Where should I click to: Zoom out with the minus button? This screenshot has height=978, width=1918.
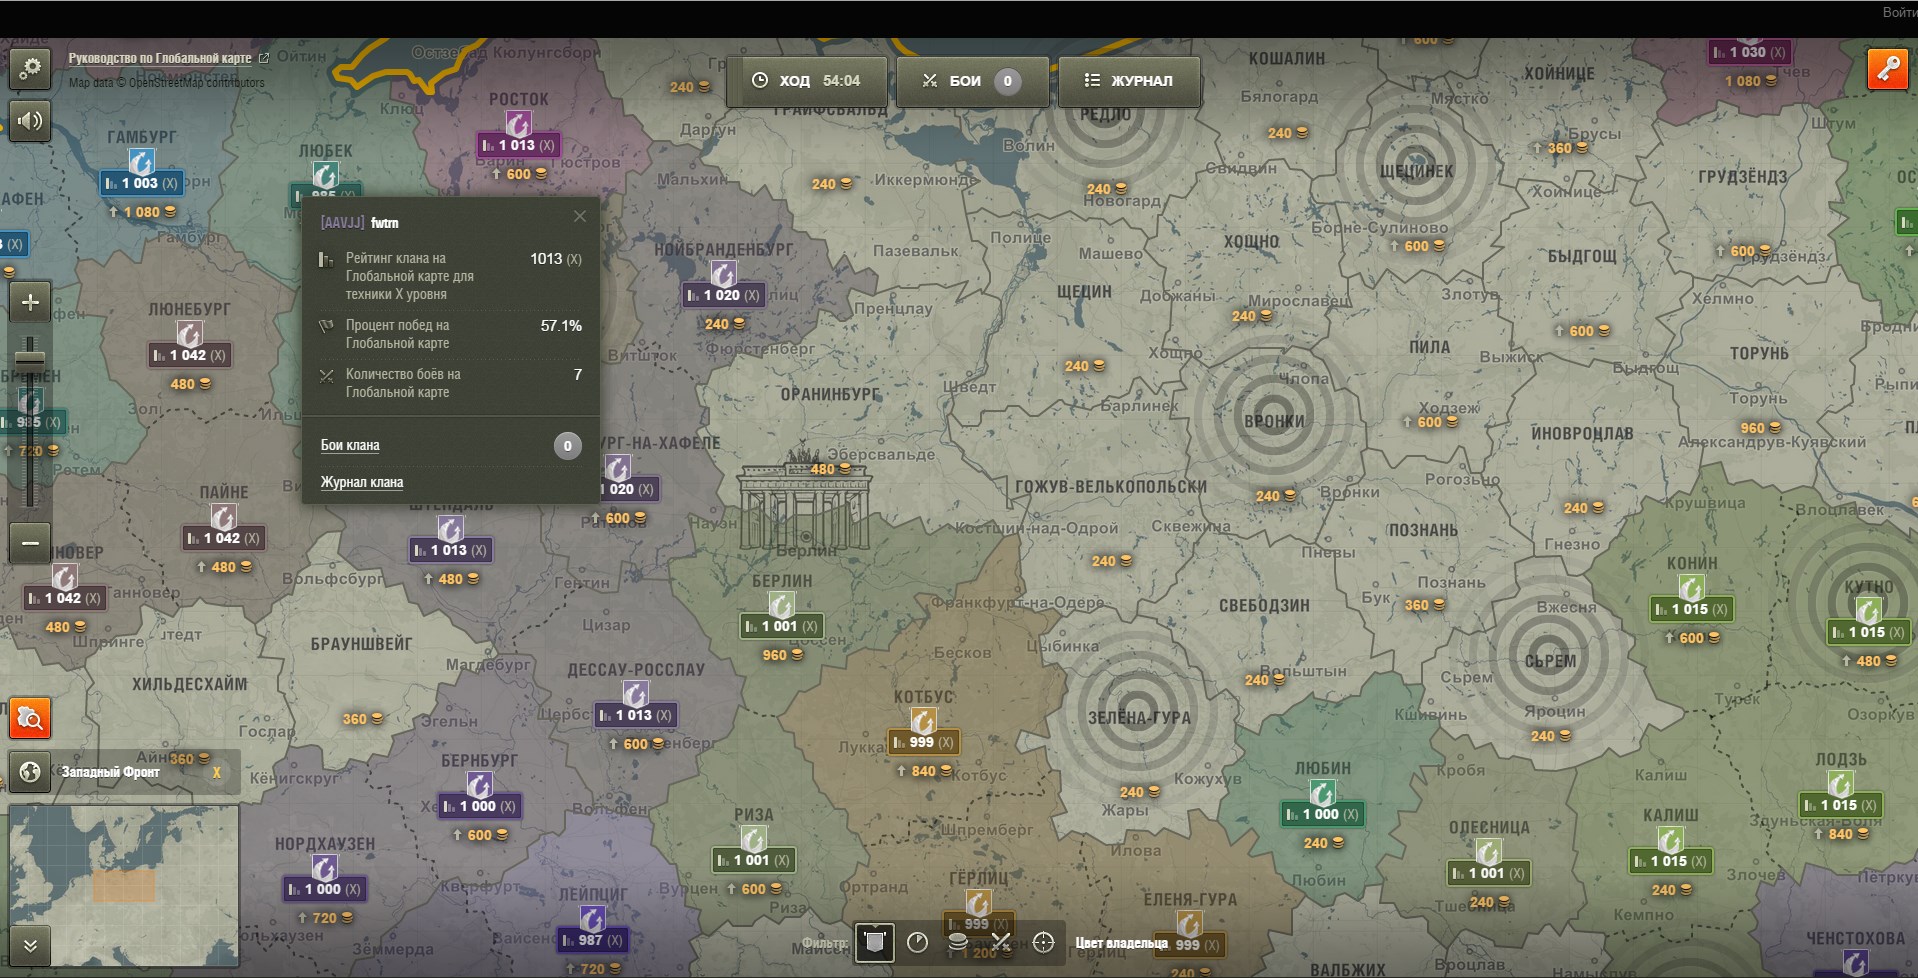pos(30,543)
